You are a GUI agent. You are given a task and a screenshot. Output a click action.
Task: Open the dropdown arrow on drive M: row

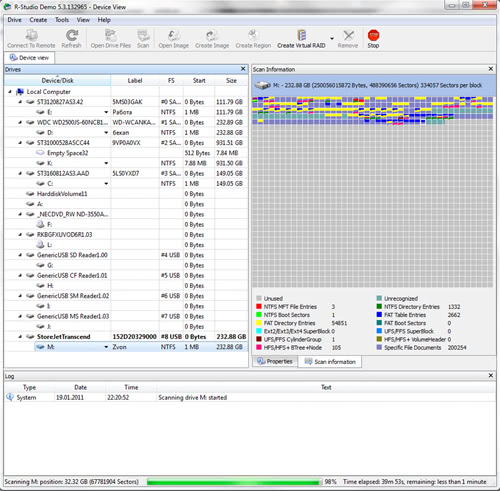[x=106, y=347]
